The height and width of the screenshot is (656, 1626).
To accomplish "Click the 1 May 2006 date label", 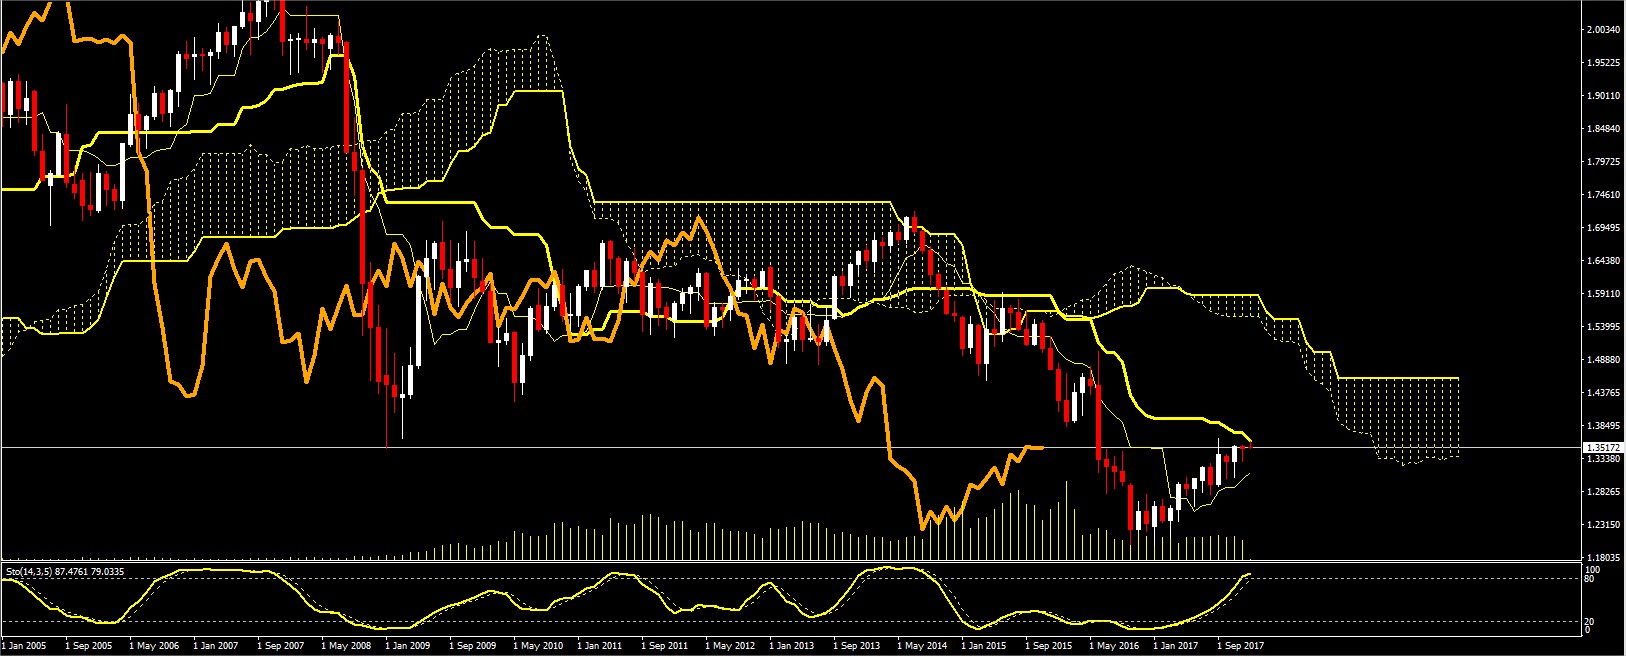I will 152,647.
